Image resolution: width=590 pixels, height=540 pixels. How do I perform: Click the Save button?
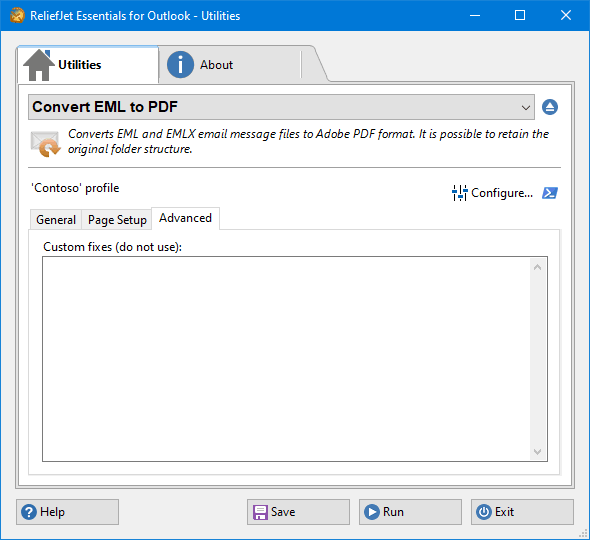298,512
